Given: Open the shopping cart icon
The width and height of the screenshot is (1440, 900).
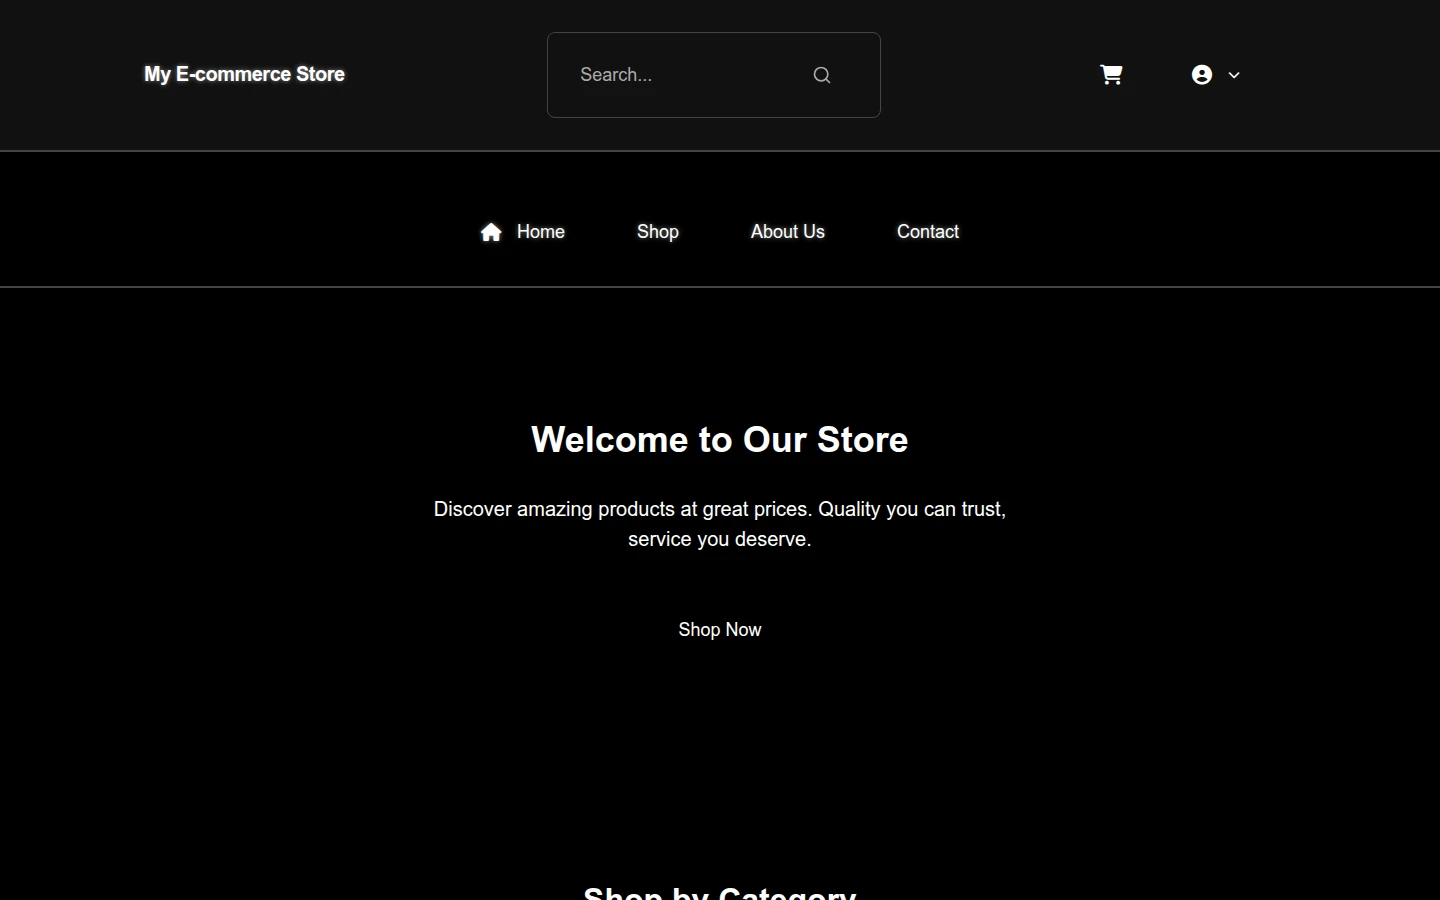Looking at the screenshot, I should [x=1111, y=75].
